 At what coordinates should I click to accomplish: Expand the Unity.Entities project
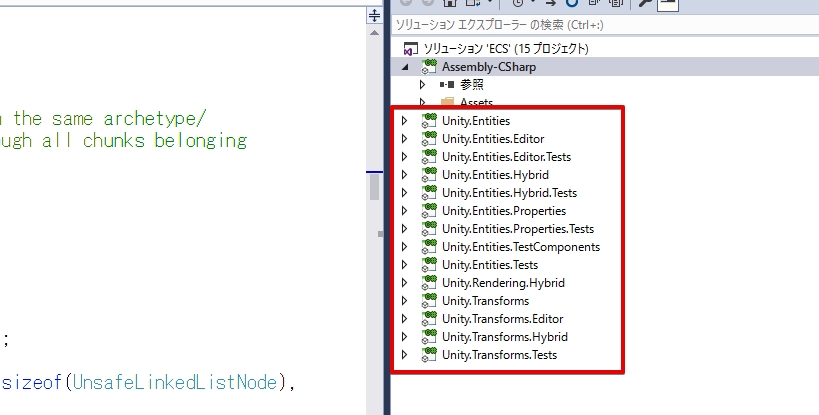(404, 121)
